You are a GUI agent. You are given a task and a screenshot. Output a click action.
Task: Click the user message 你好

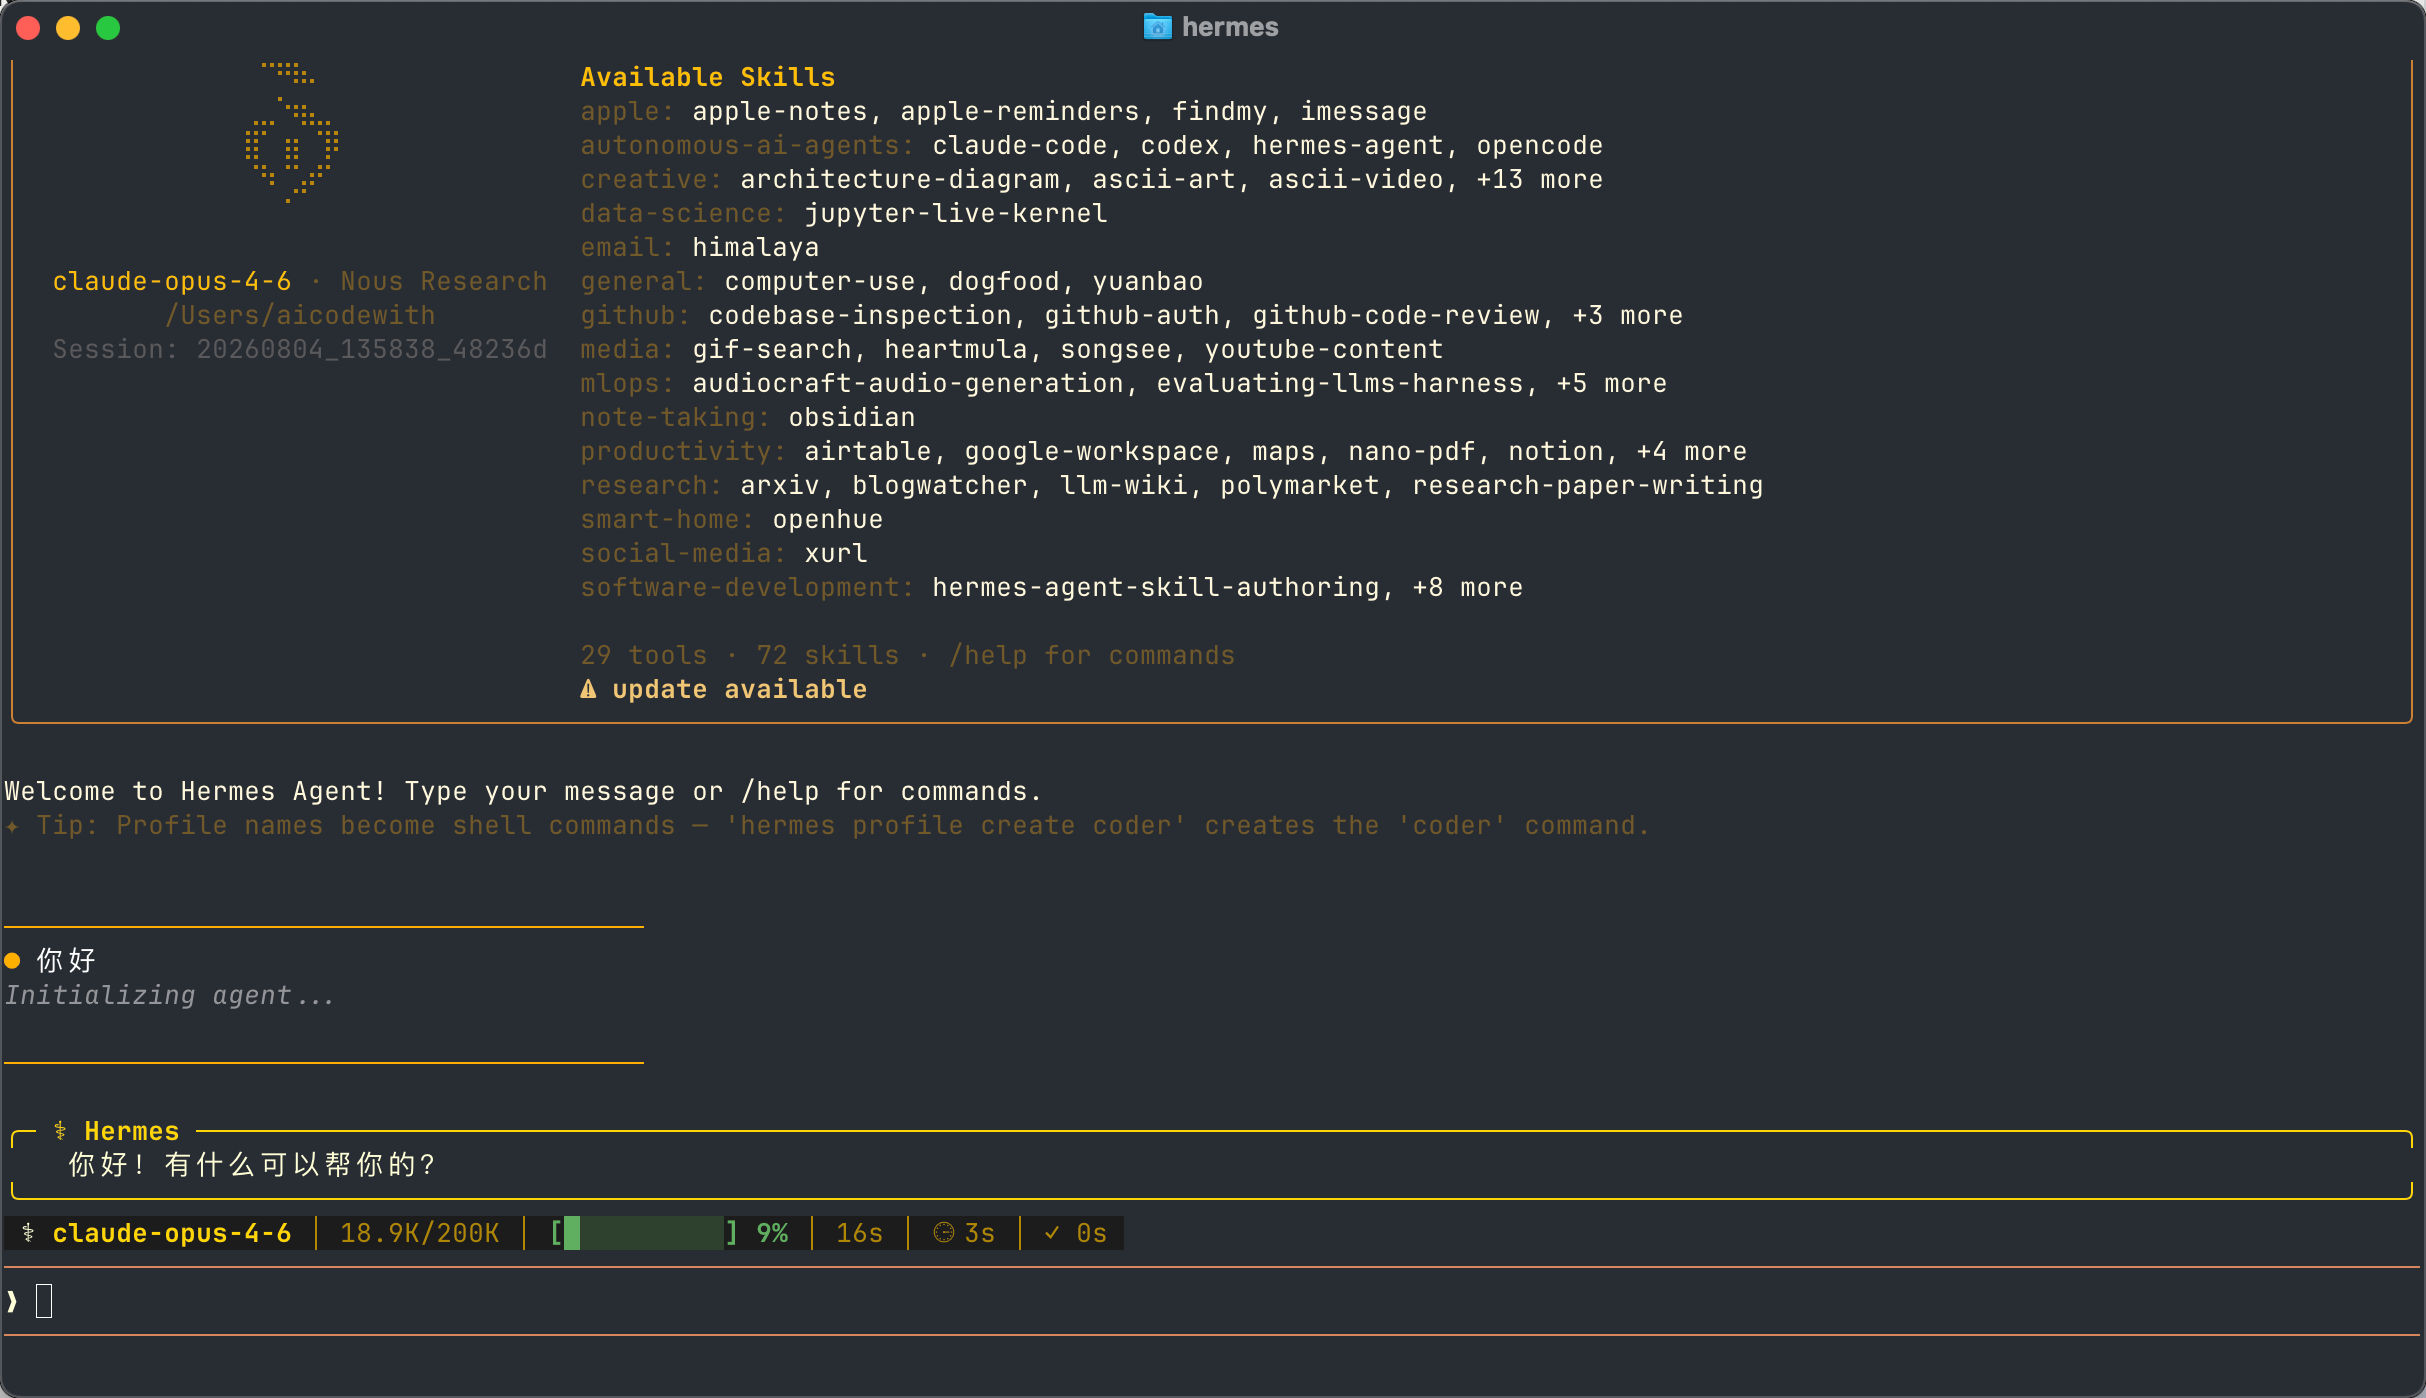(x=66, y=961)
